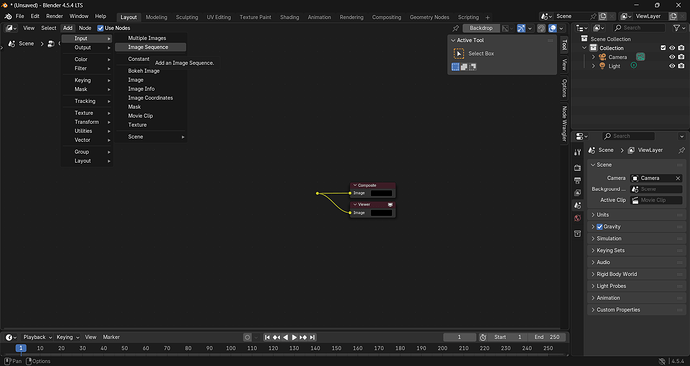Open the Blender logo menu
Viewport: 690px width, 366px height.
click(8, 16)
